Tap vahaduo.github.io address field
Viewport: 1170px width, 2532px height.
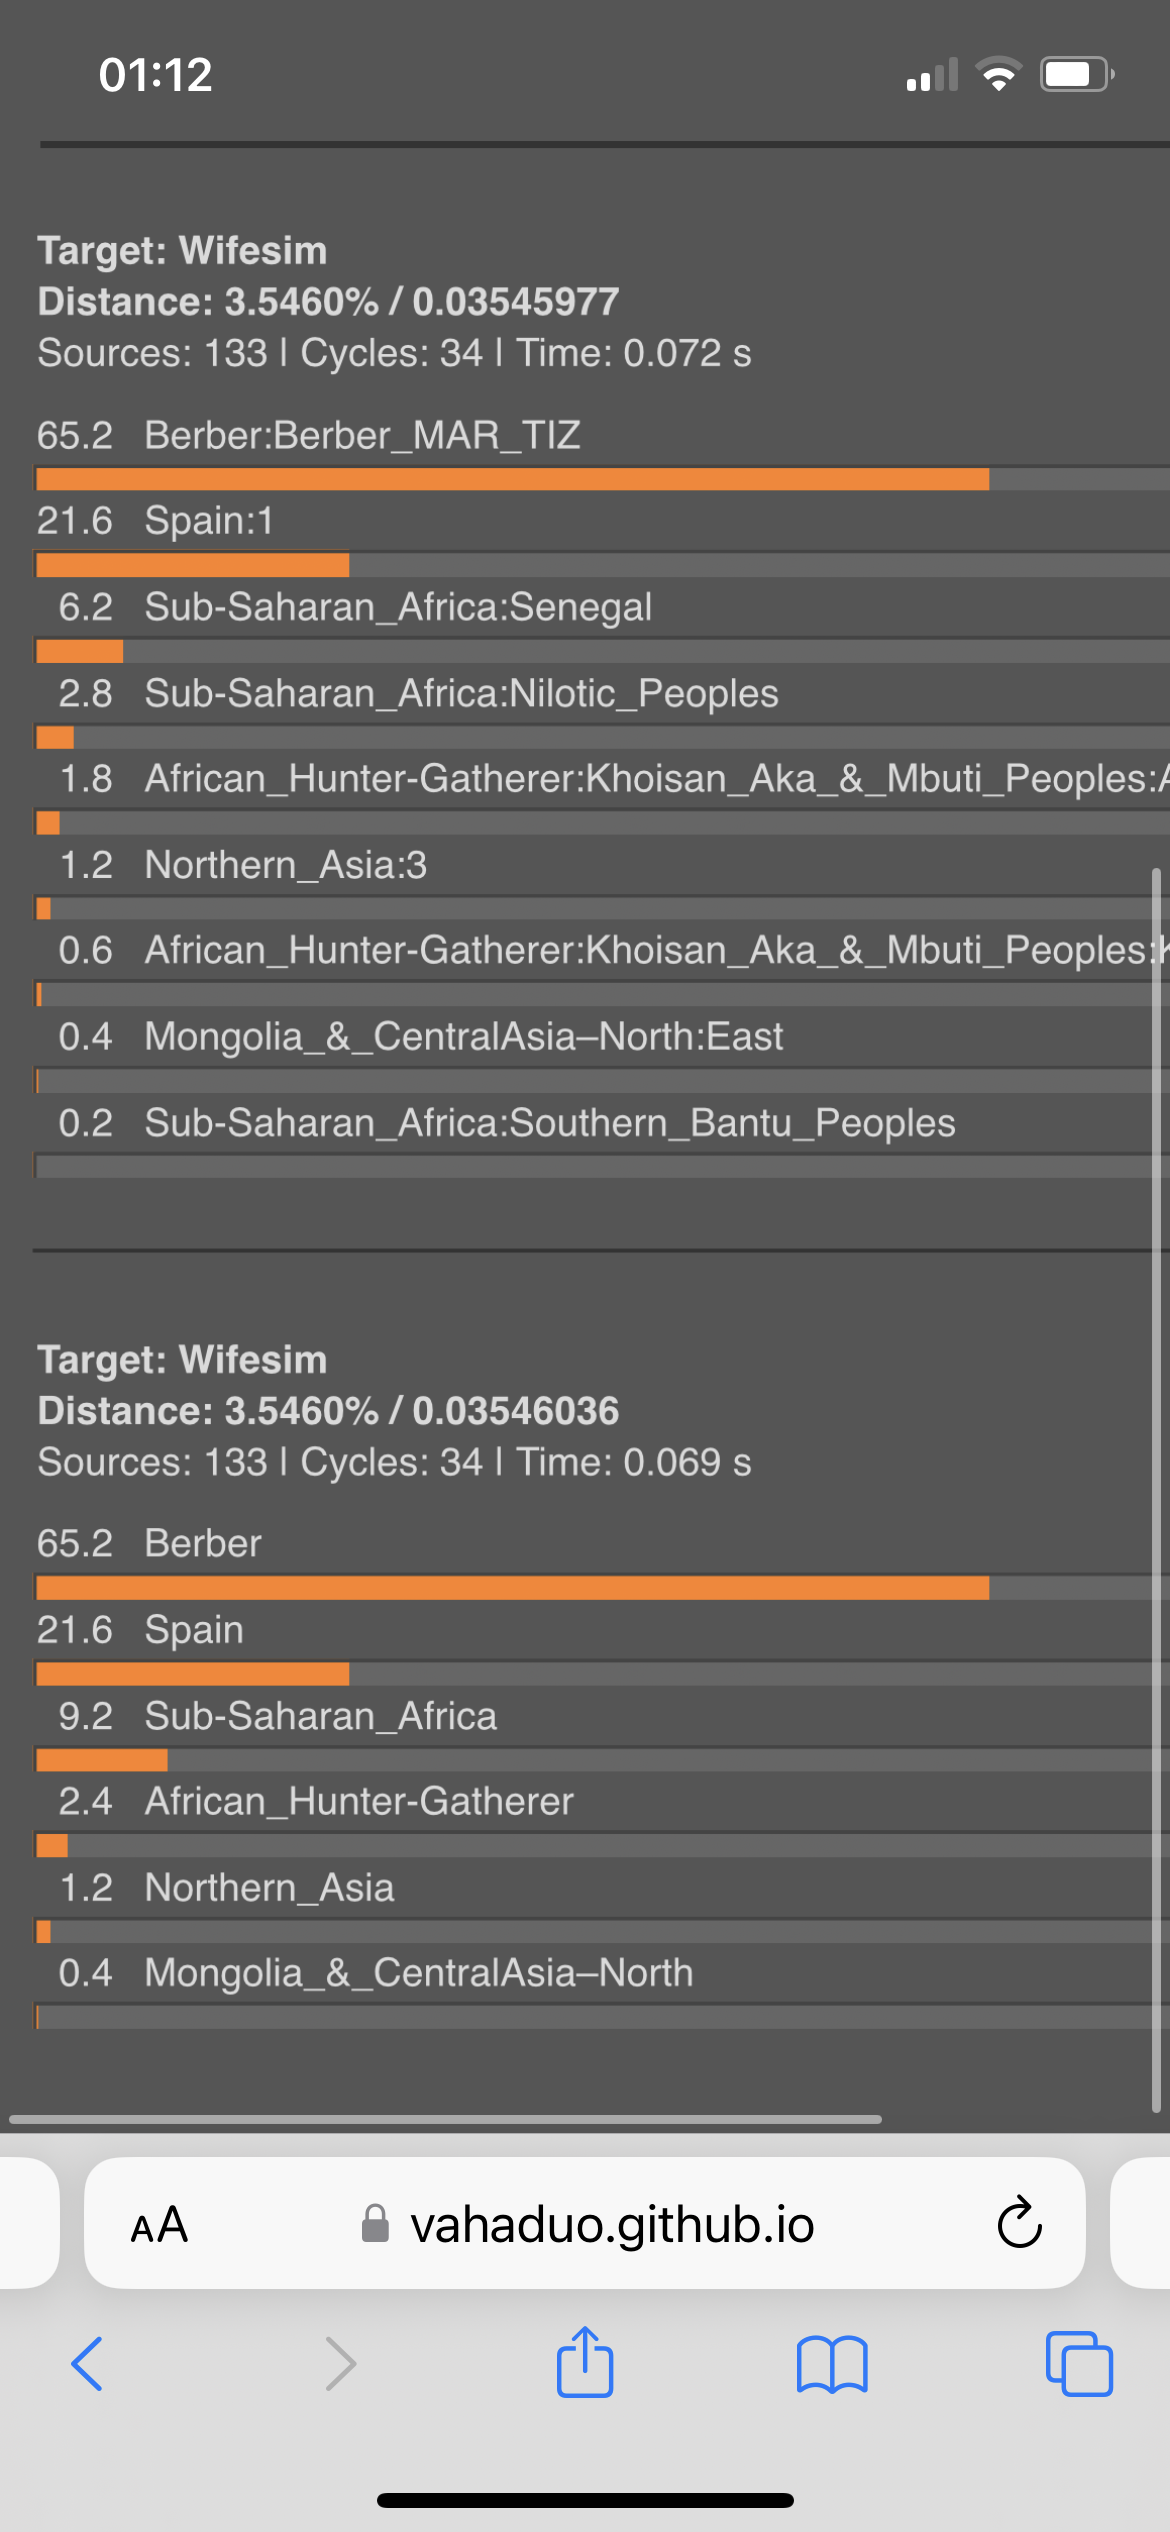click(585, 2223)
